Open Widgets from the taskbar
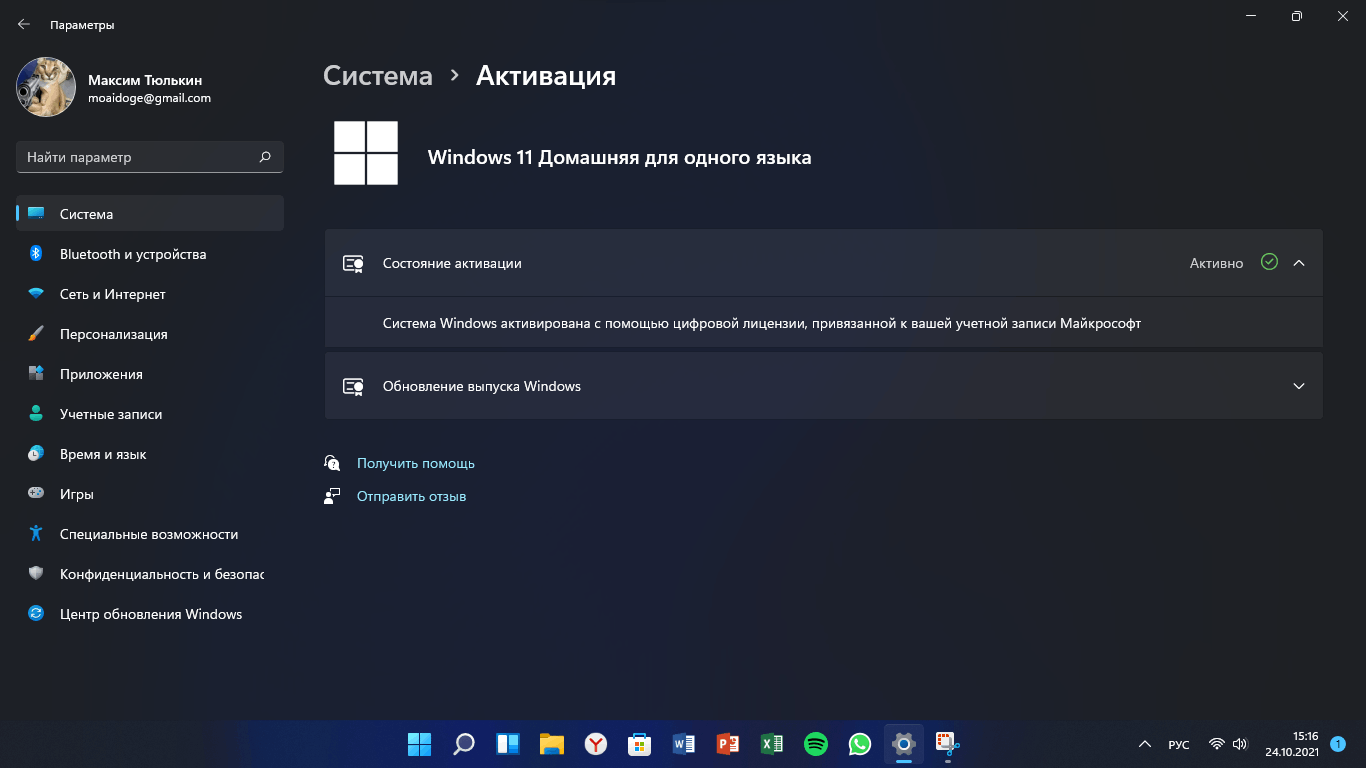Viewport: 1366px width, 768px height. 507,744
